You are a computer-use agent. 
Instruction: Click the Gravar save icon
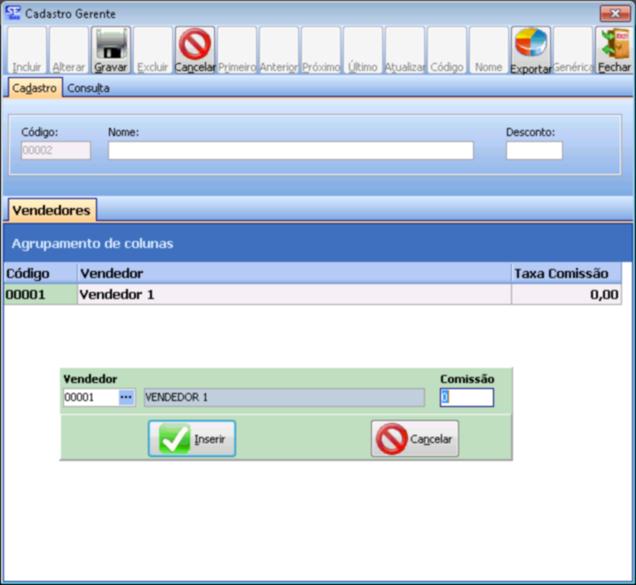click(111, 46)
